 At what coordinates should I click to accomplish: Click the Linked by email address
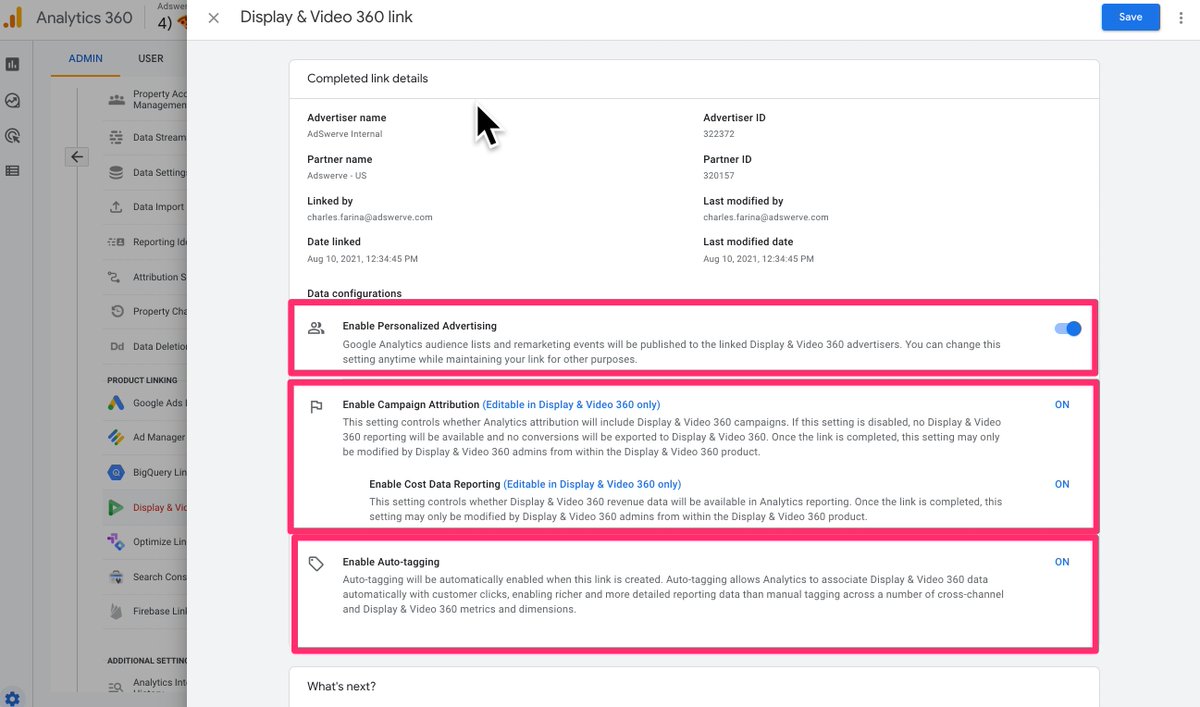370,217
